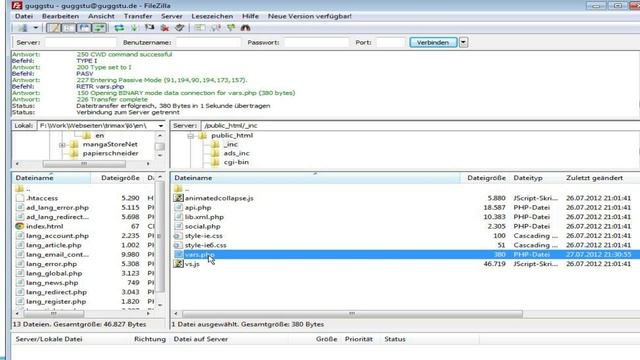The image size is (640, 360).
Task: Click server file list horizontal scrollbar
Action: click(x=352, y=314)
